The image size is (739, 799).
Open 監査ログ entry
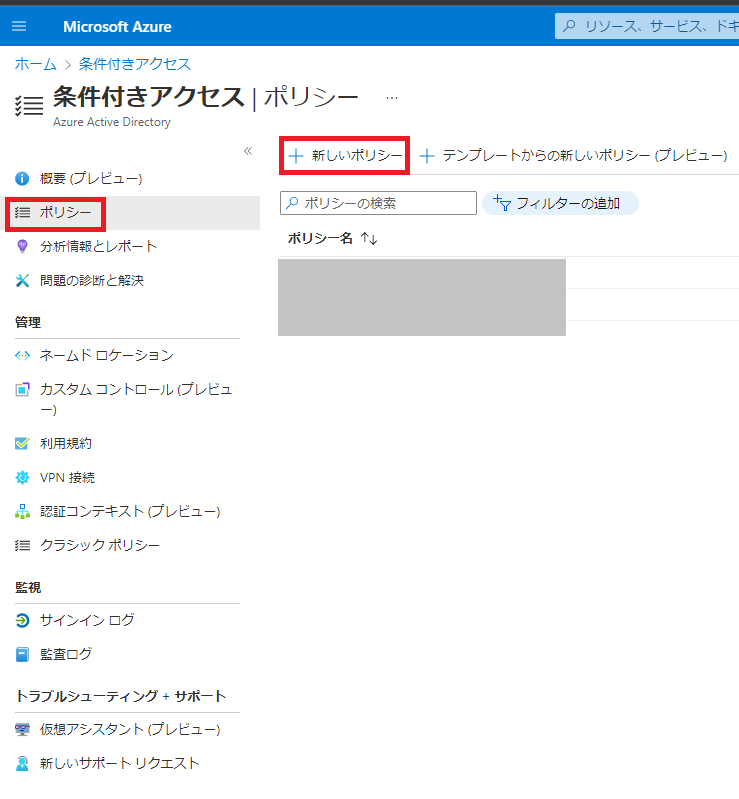point(66,654)
